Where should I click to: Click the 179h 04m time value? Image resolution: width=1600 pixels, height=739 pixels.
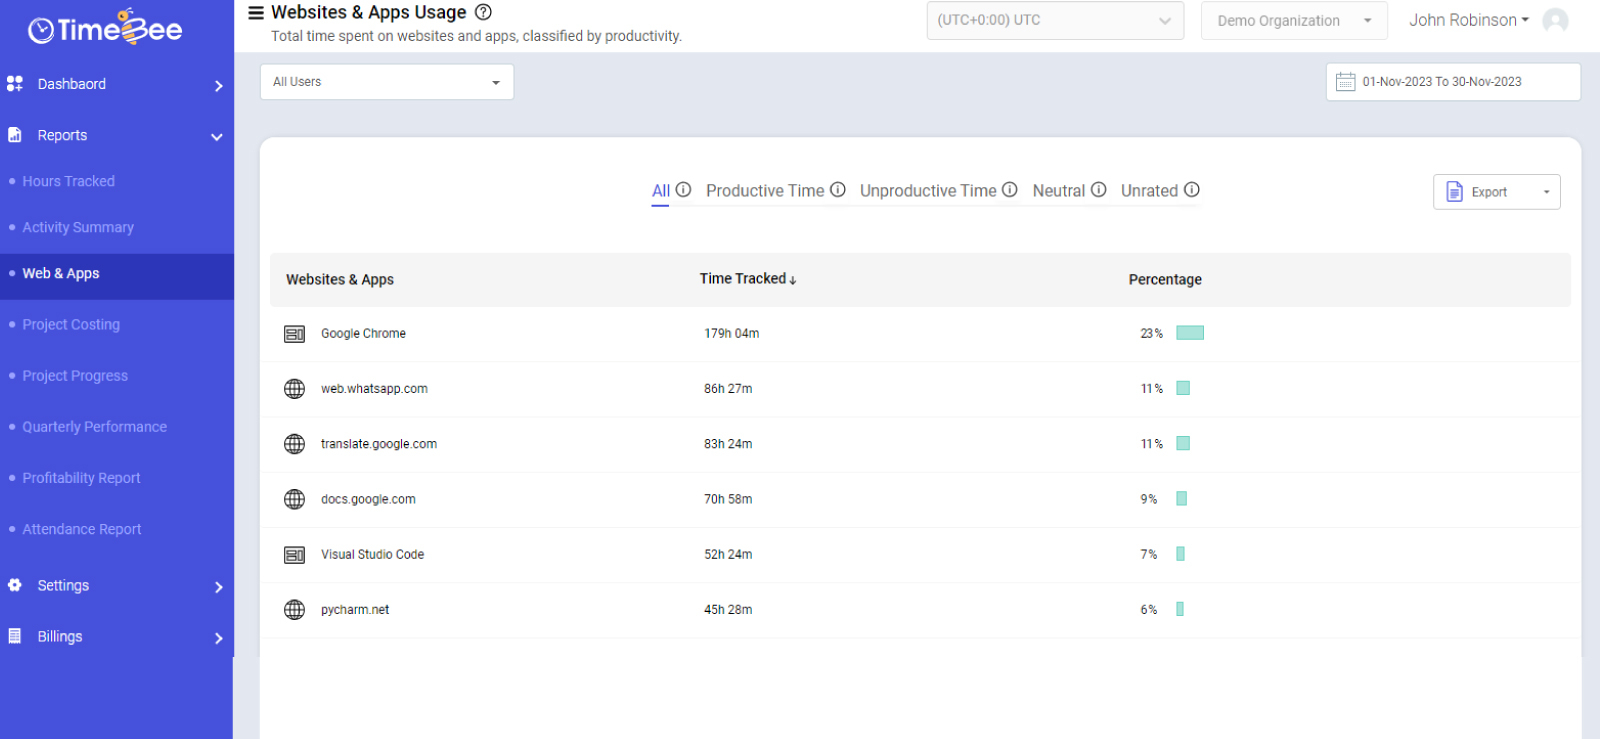point(732,334)
